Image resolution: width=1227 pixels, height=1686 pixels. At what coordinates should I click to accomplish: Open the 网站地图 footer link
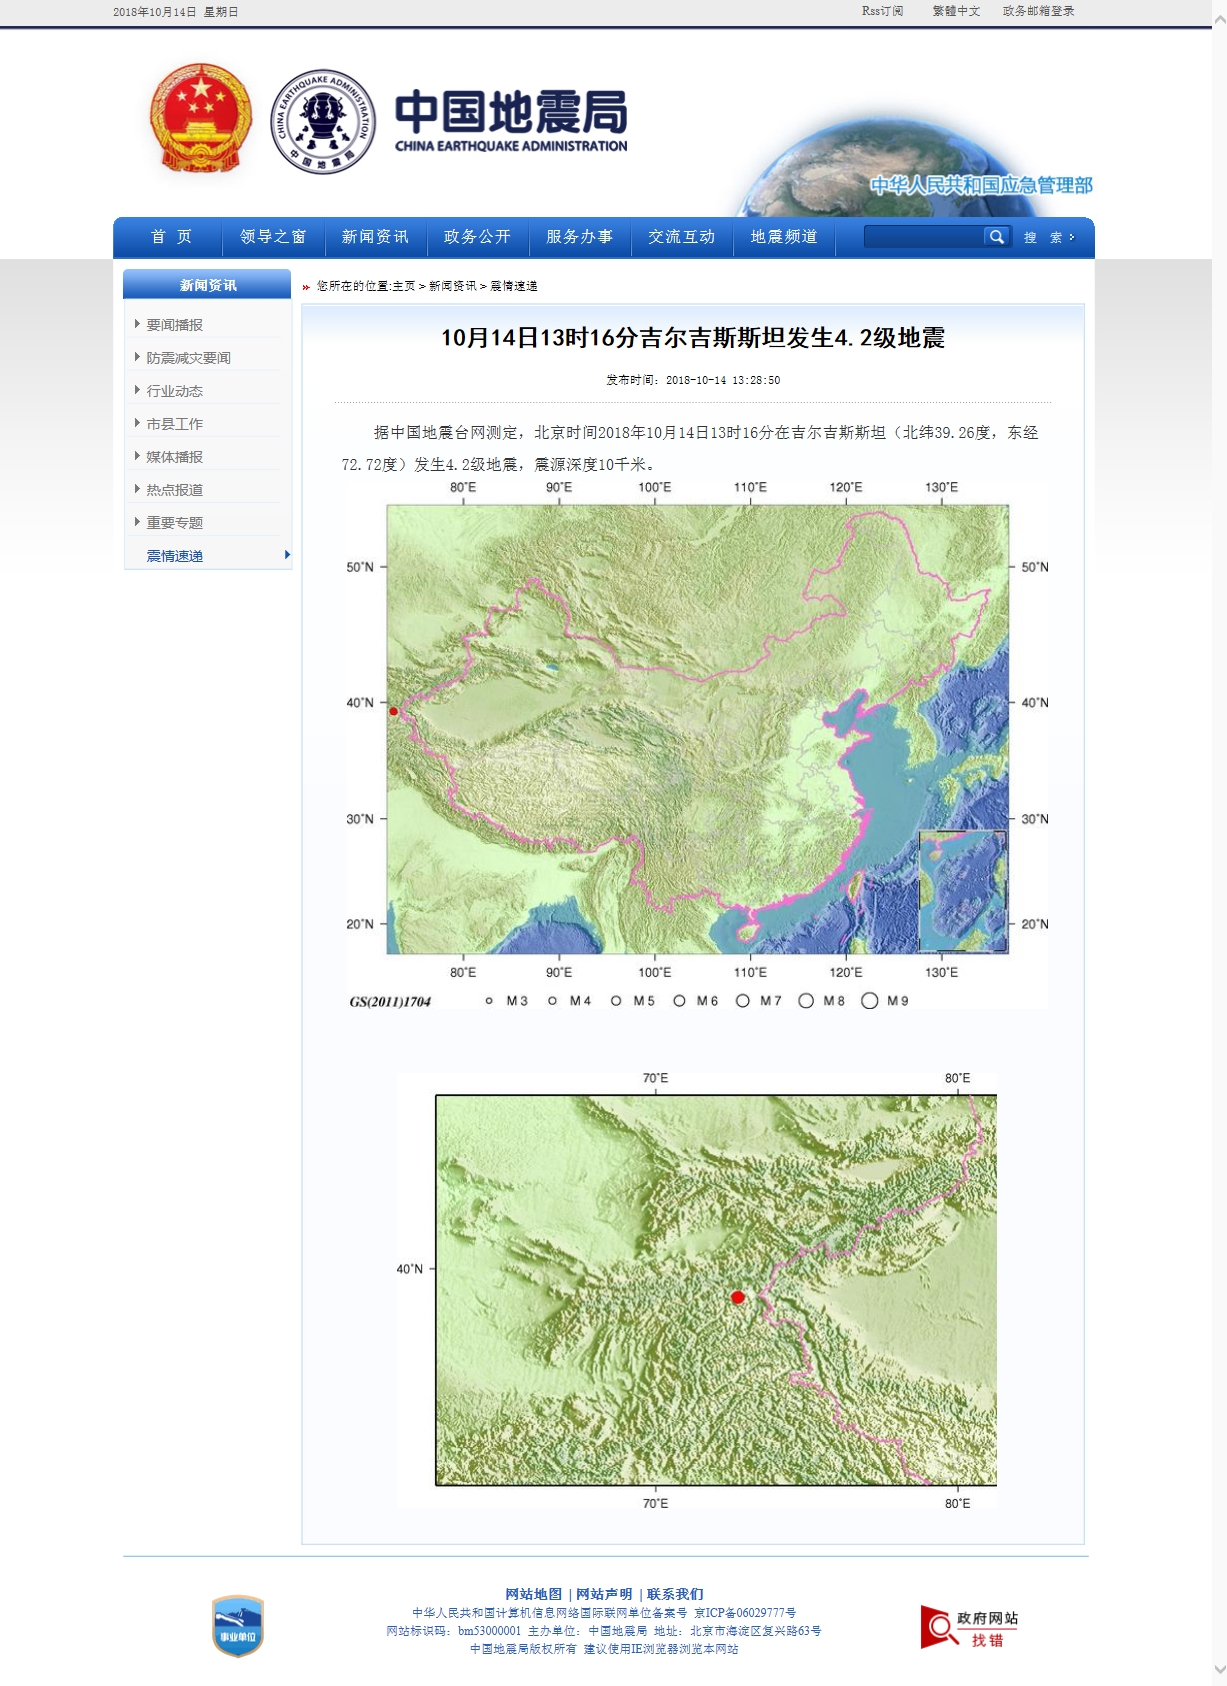click(x=533, y=1594)
